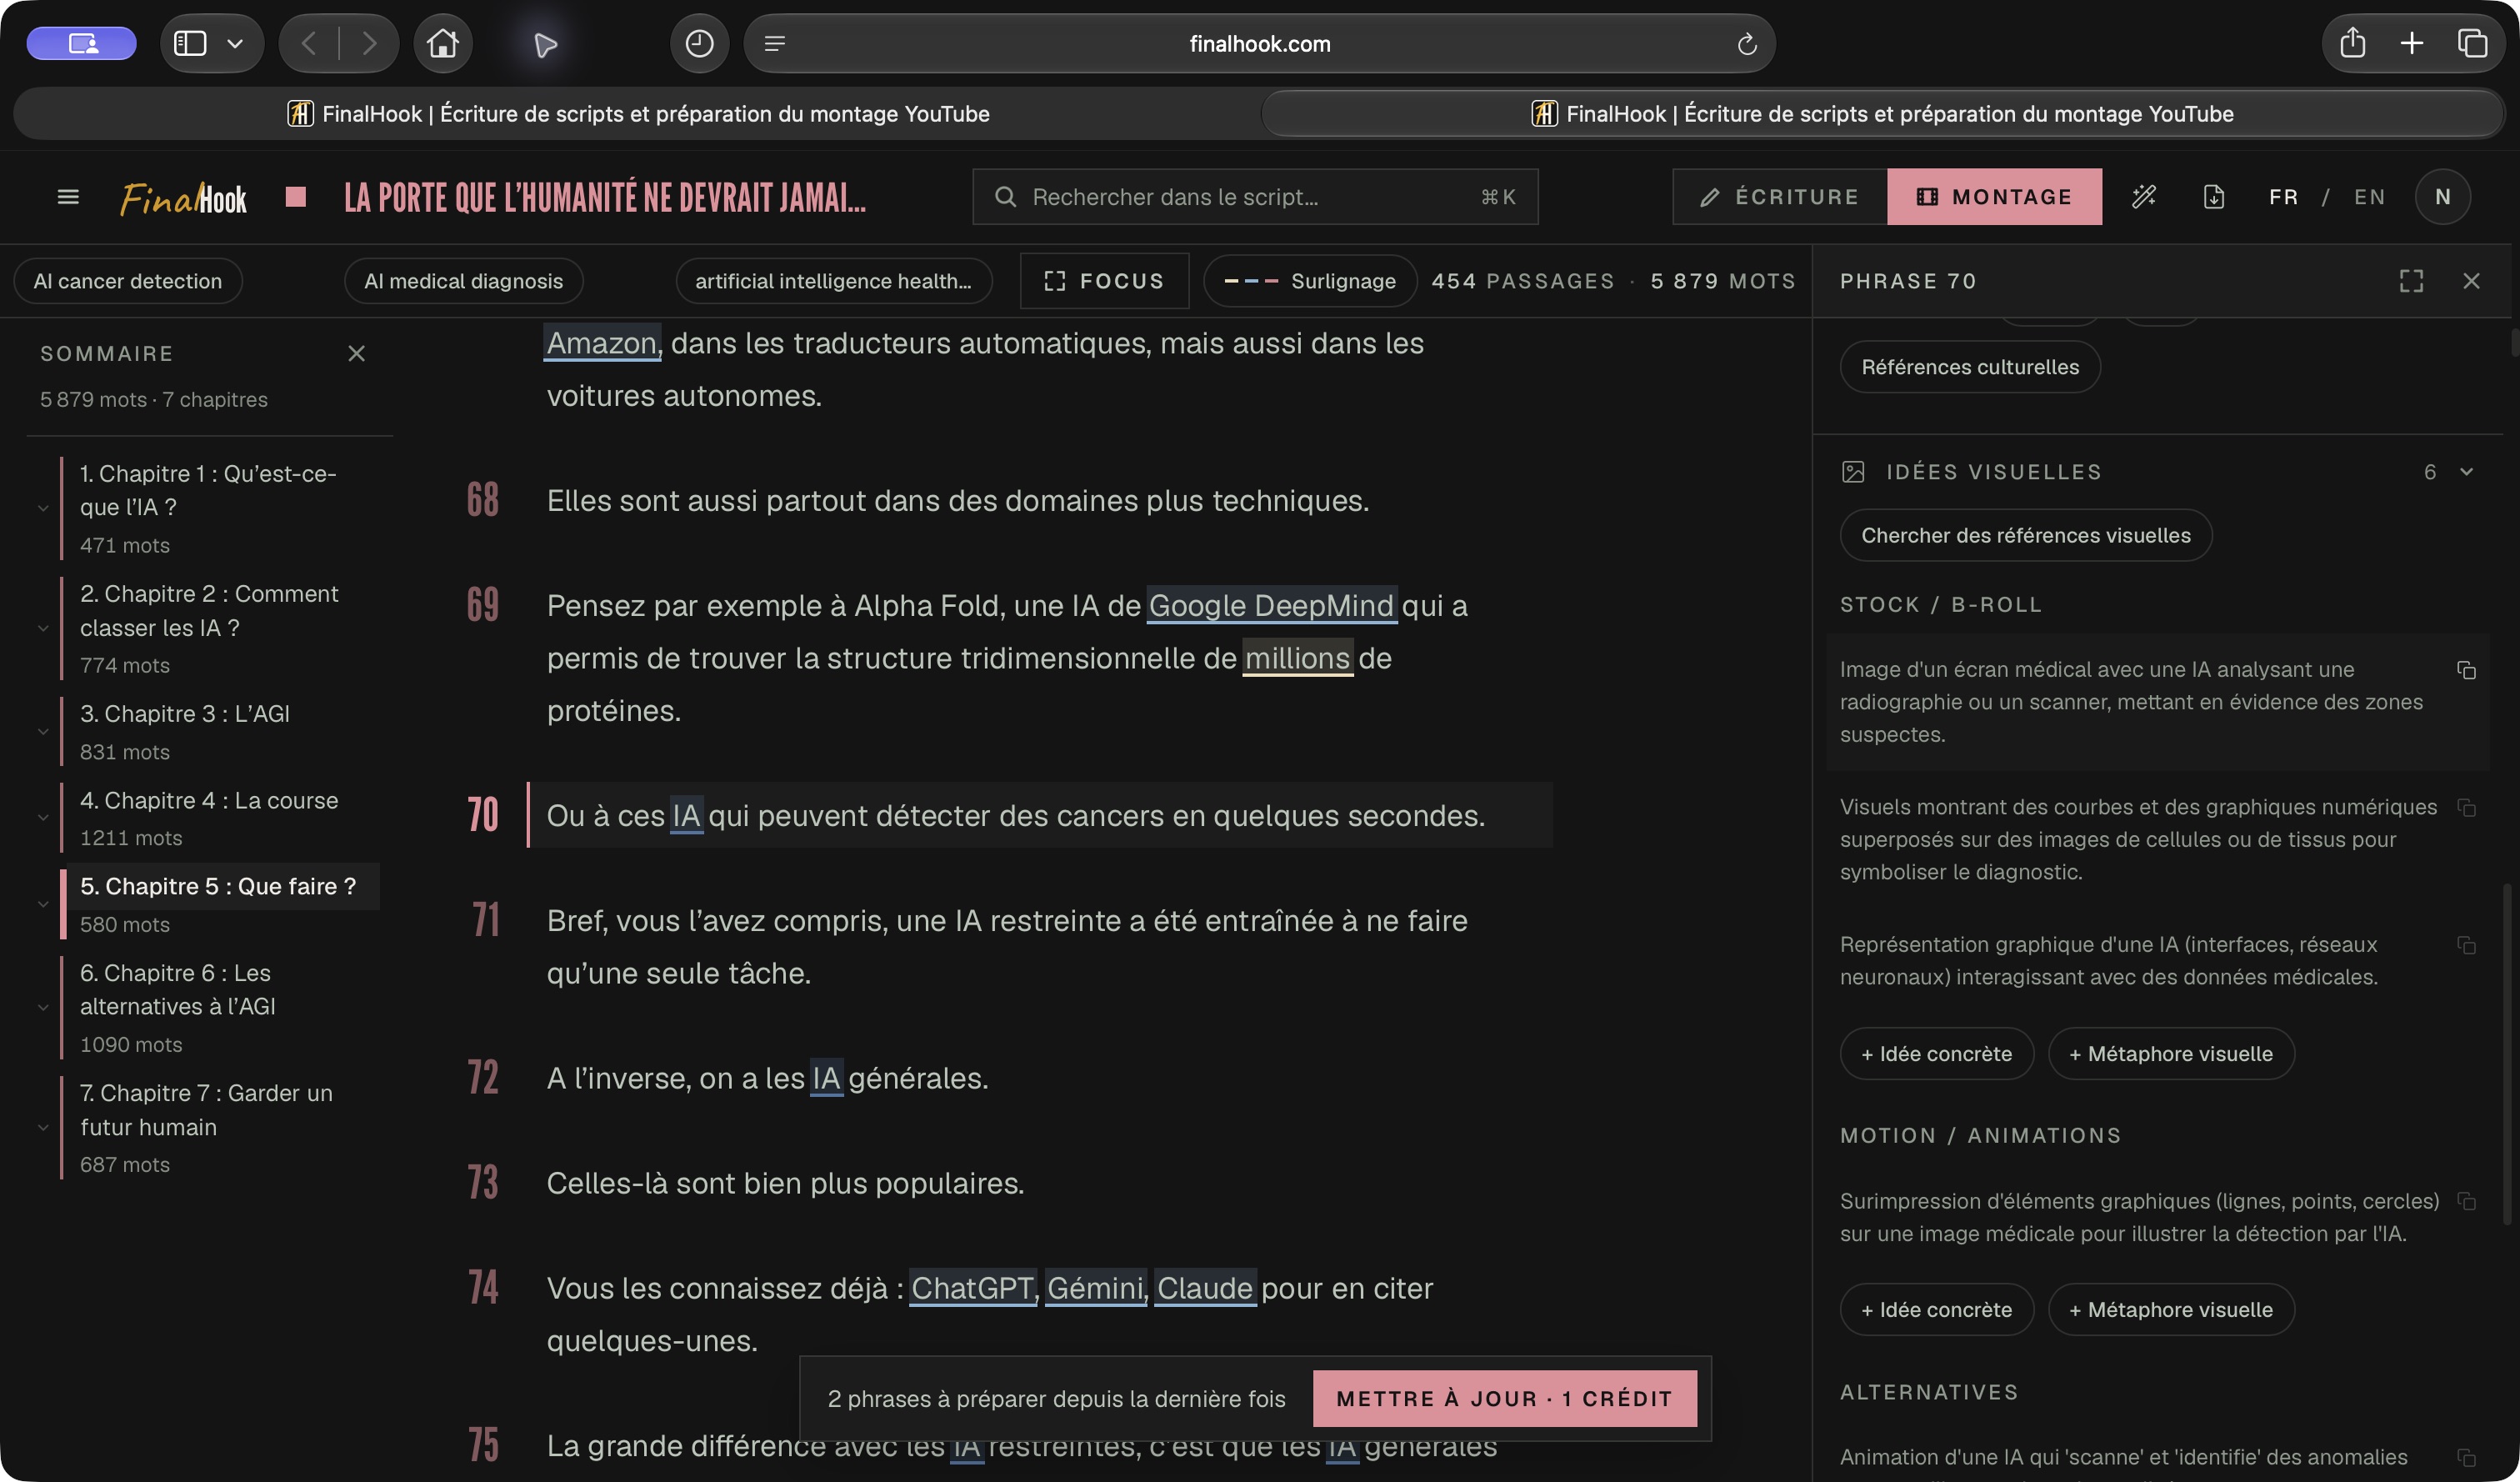Toggle Surlignage highlighting
Screen dimensions: 2520x1482
1310,281
